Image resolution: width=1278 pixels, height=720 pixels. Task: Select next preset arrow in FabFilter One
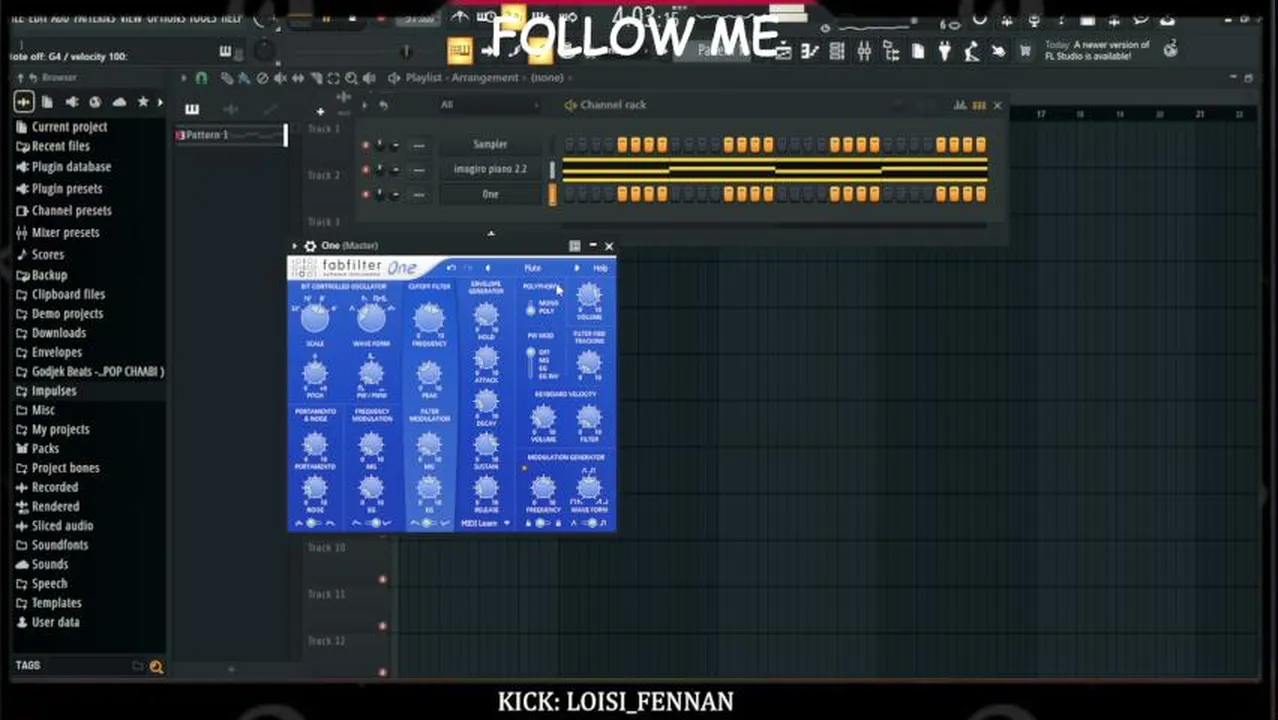pos(576,268)
